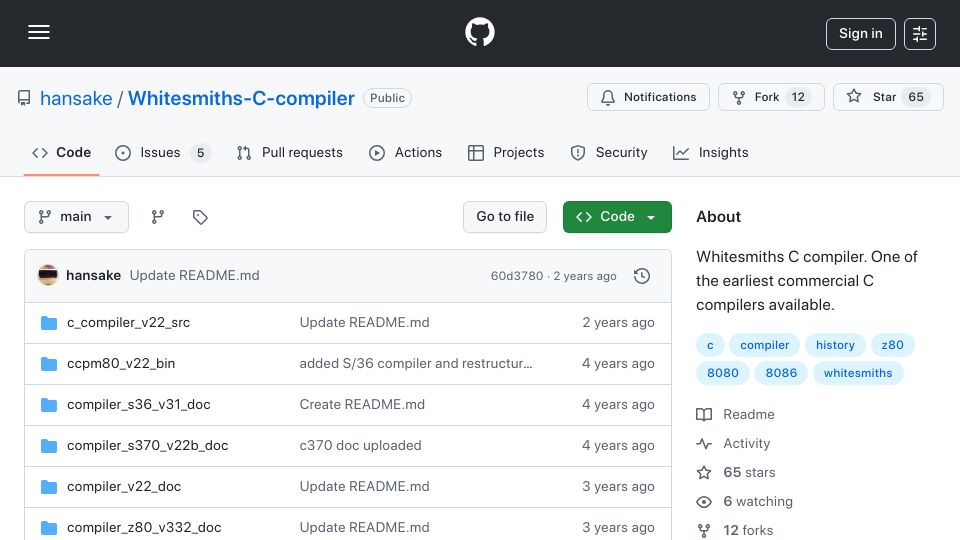Open the ccpm80_v22_bin folder
Viewport: 960px width, 540px height.
(x=121, y=364)
